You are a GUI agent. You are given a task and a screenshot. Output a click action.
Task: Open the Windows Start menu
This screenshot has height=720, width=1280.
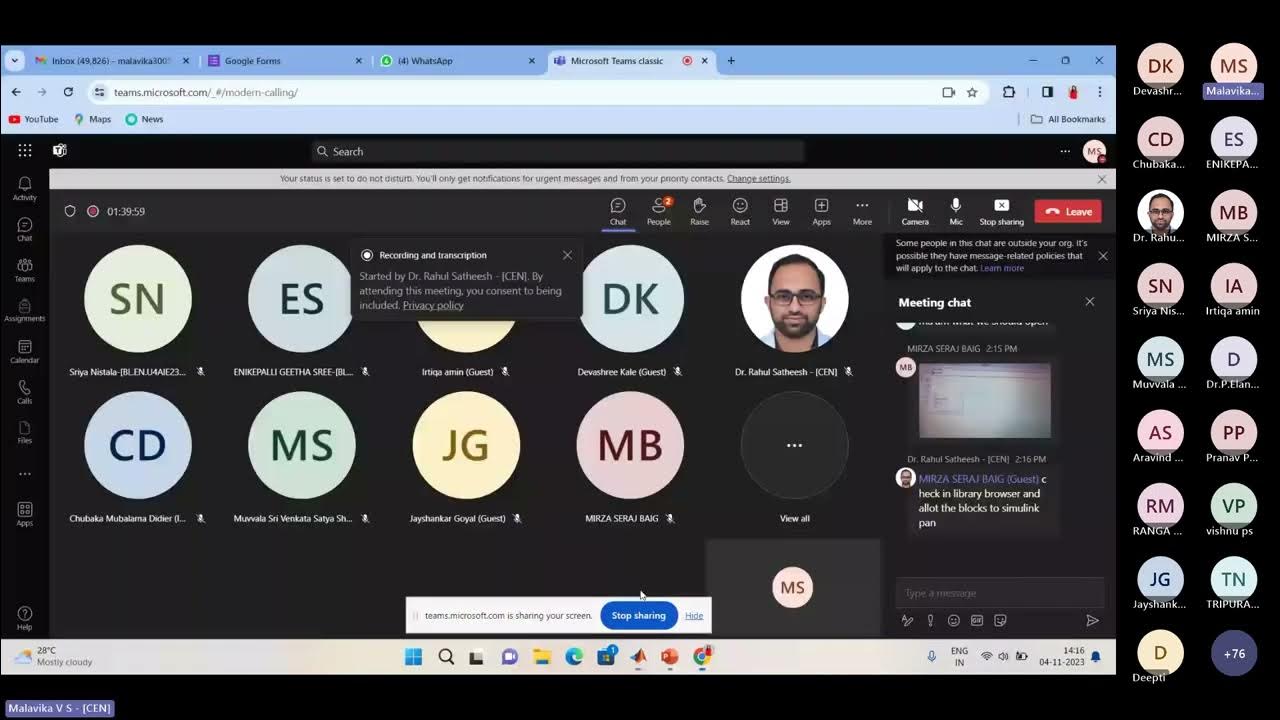413,657
